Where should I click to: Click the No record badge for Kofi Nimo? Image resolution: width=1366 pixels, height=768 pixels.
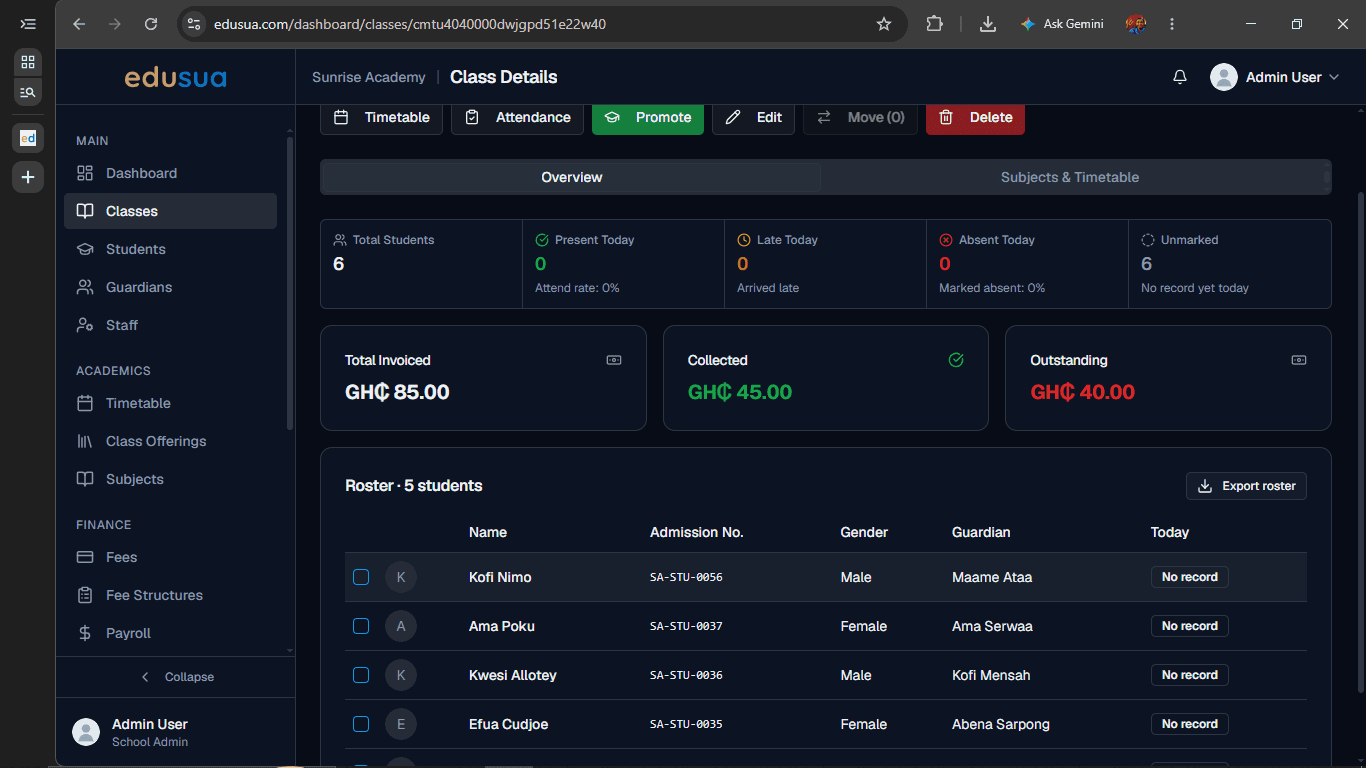[1190, 577]
